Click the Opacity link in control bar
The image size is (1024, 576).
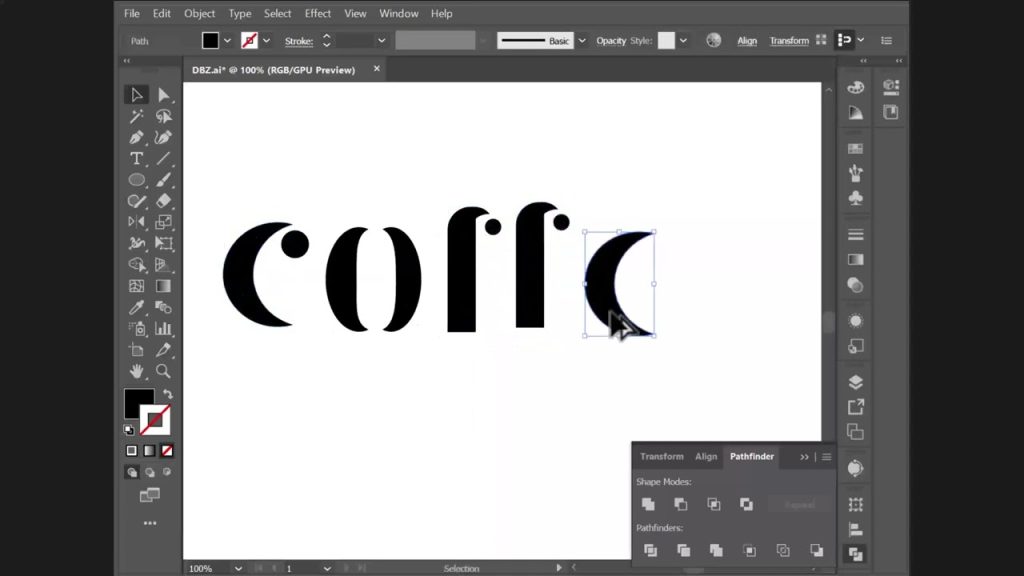click(x=610, y=41)
